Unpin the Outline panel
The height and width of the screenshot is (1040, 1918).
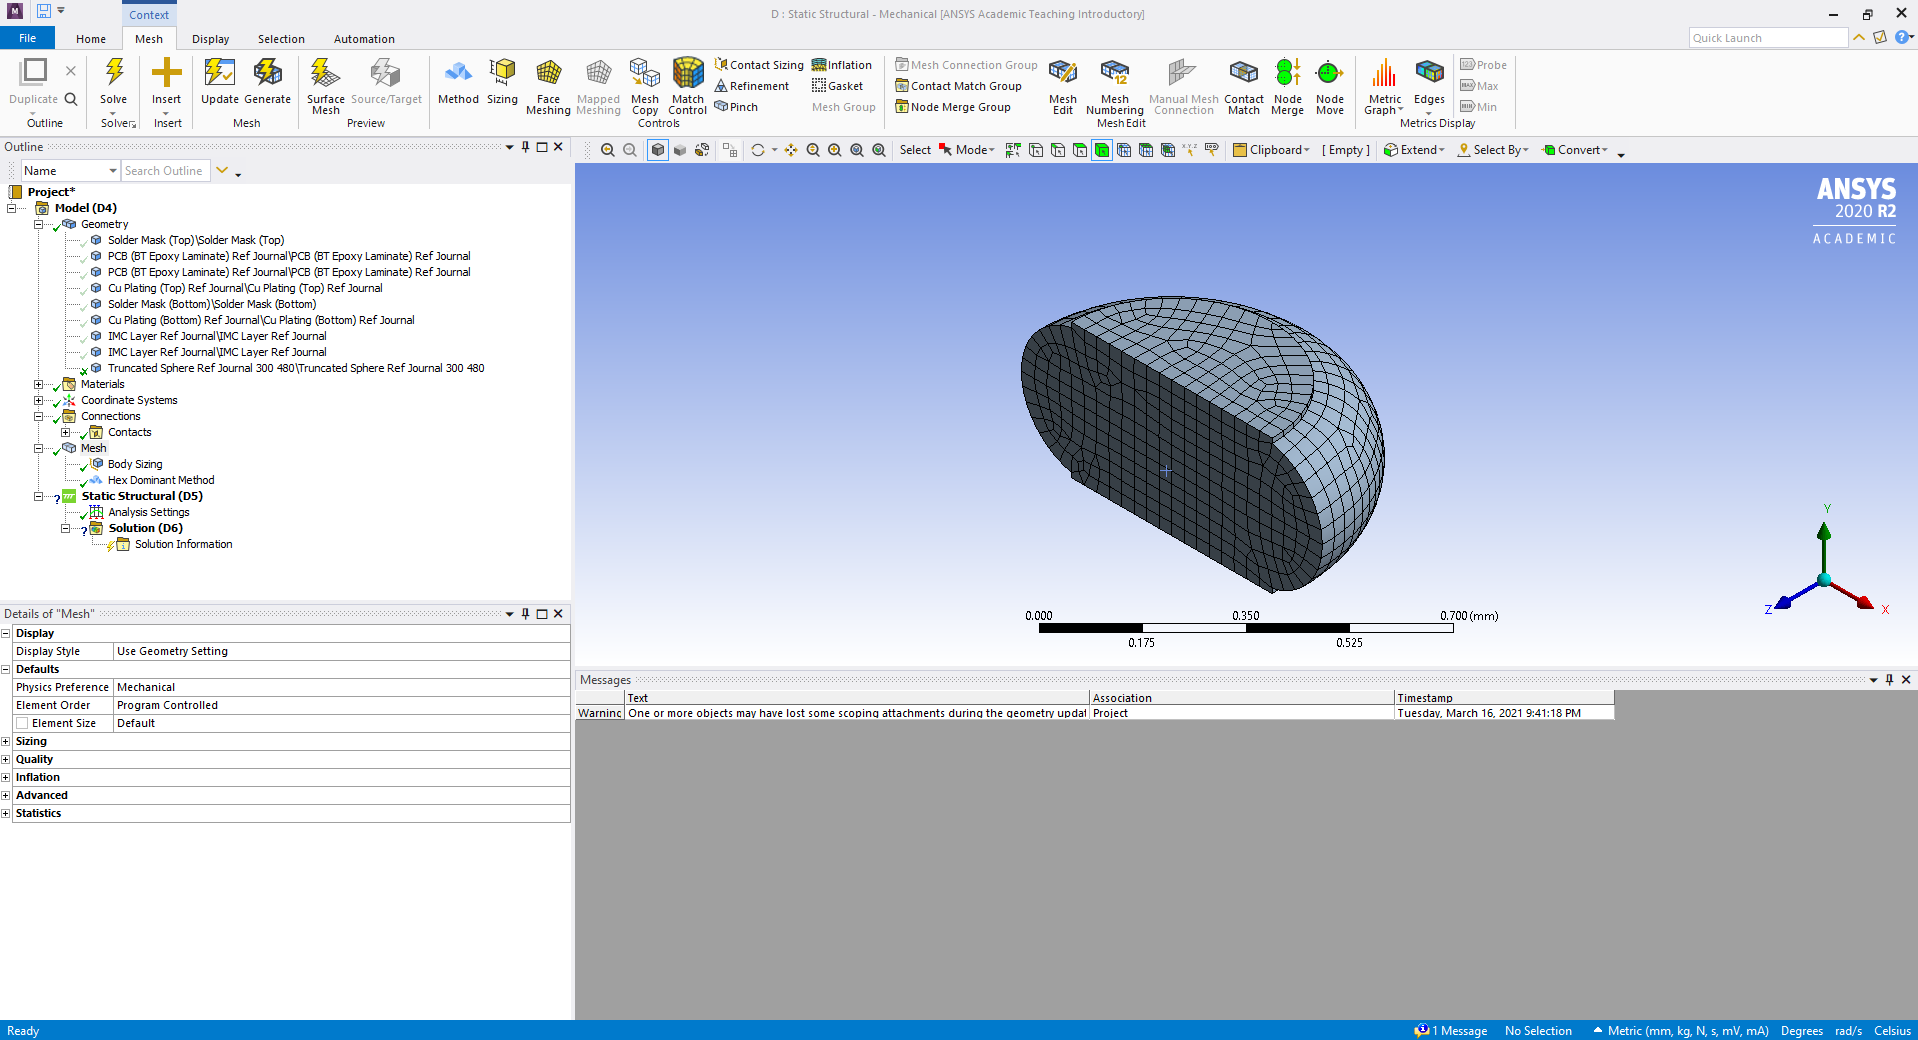(x=524, y=146)
